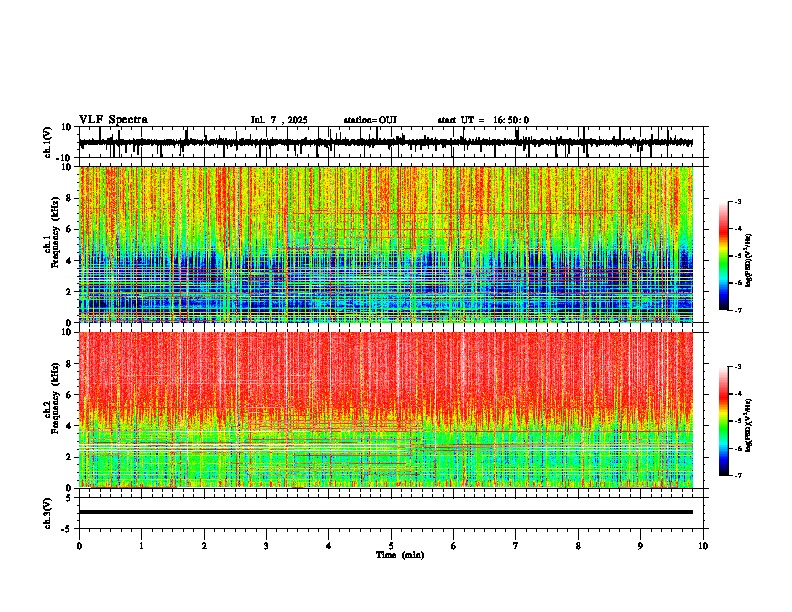Screen dimensions: 792x612
Task: Click time-axis tick label "4"
Action: [x=329, y=546]
